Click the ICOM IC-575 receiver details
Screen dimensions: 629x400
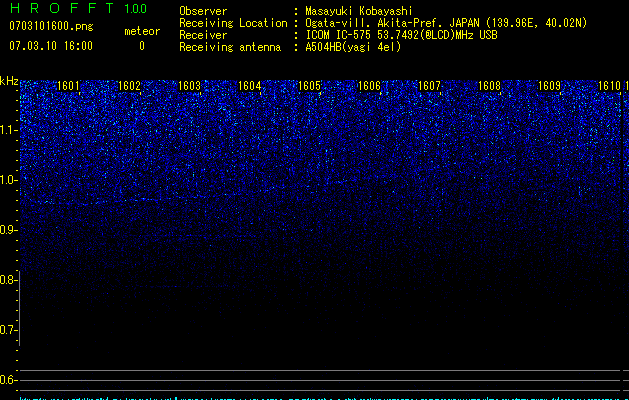click(x=401, y=35)
